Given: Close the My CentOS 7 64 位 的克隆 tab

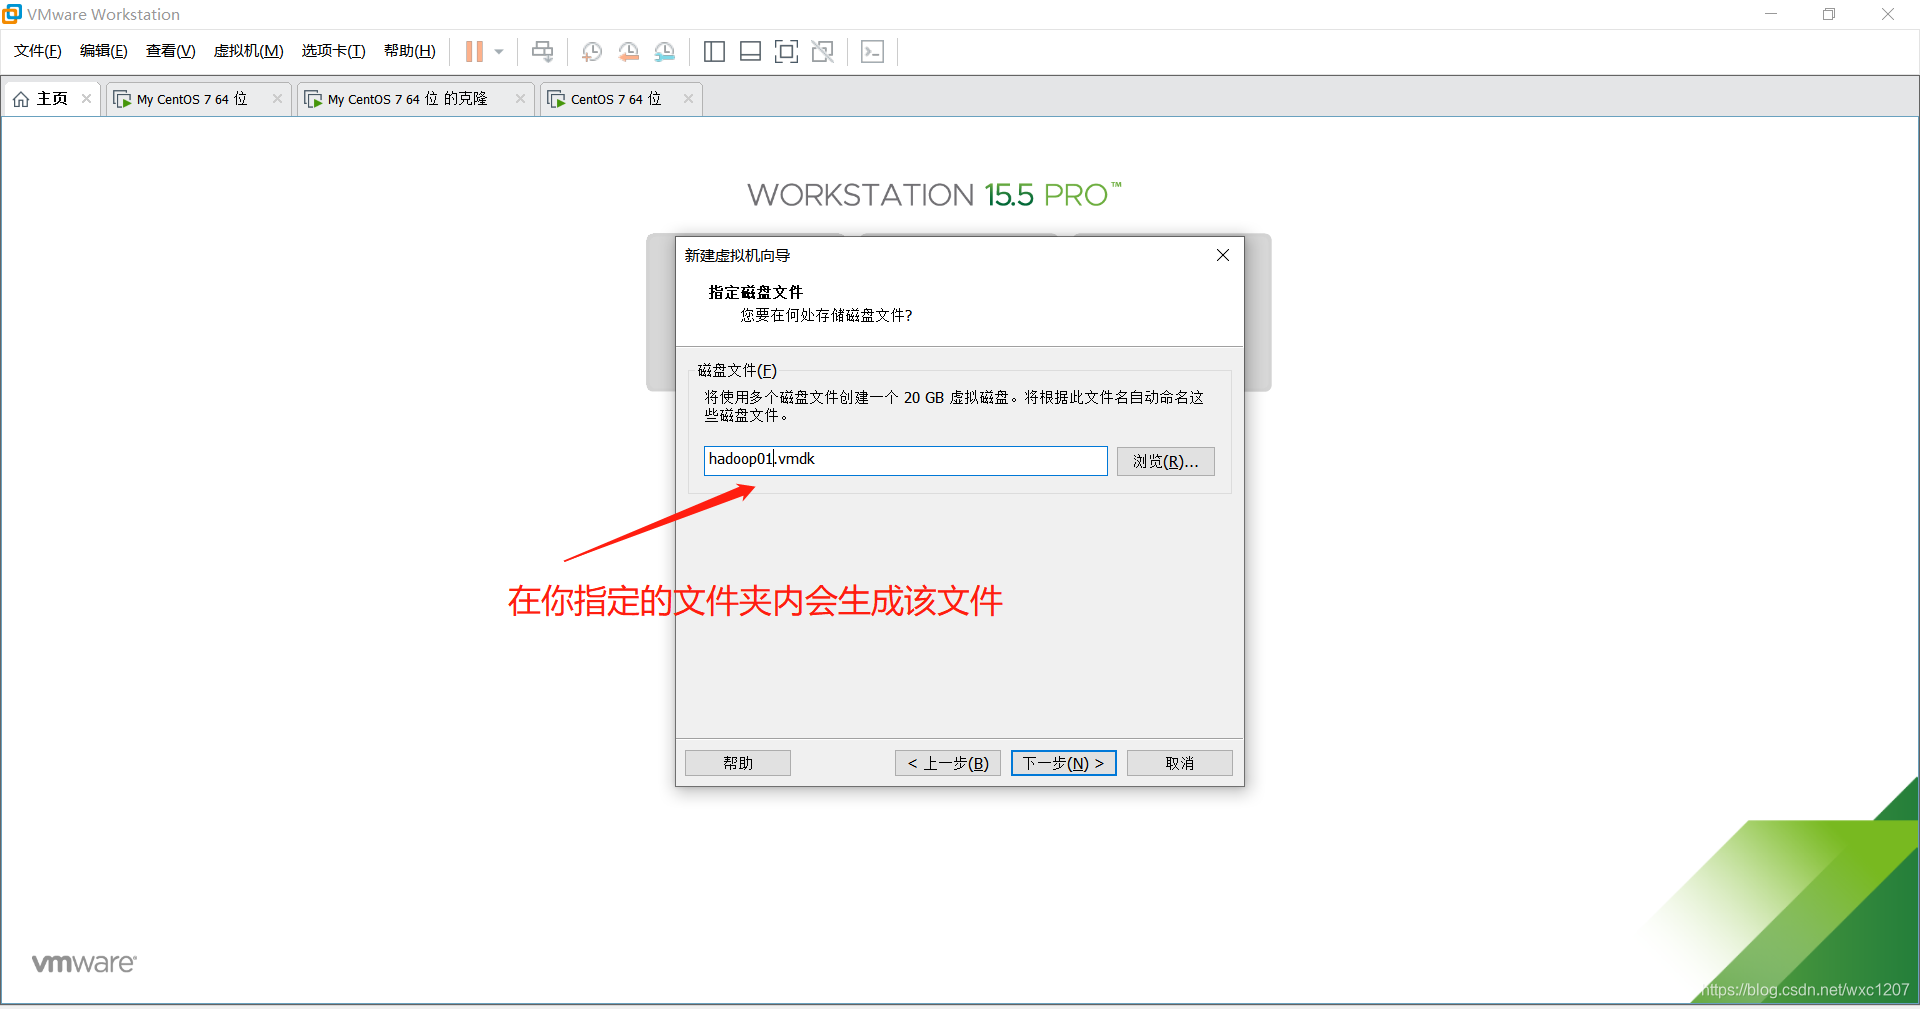Looking at the screenshot, I should point(520,99).
